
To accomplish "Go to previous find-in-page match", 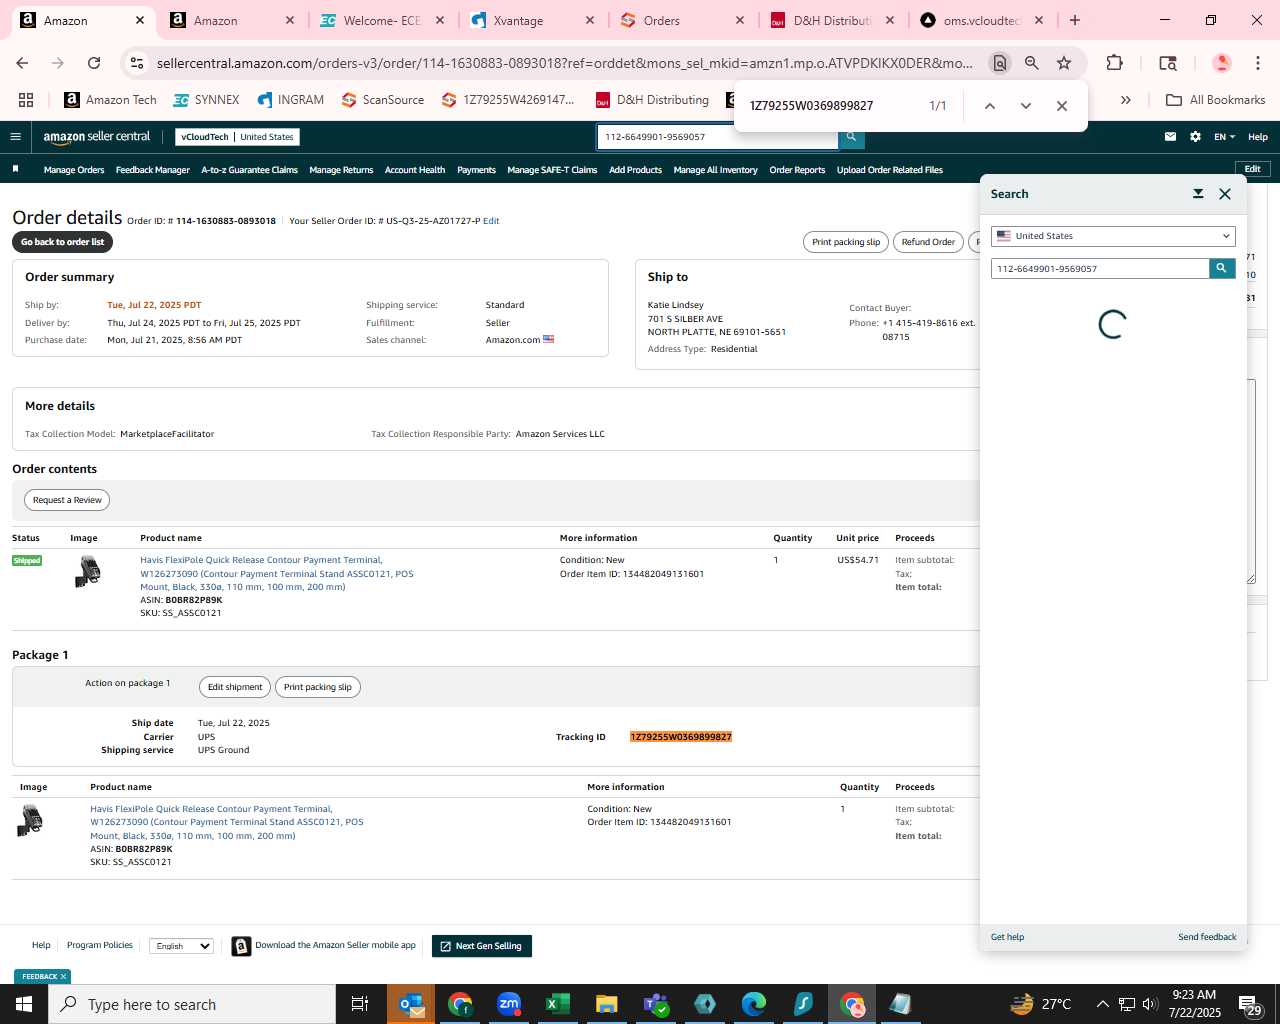I will click(989, 106).
